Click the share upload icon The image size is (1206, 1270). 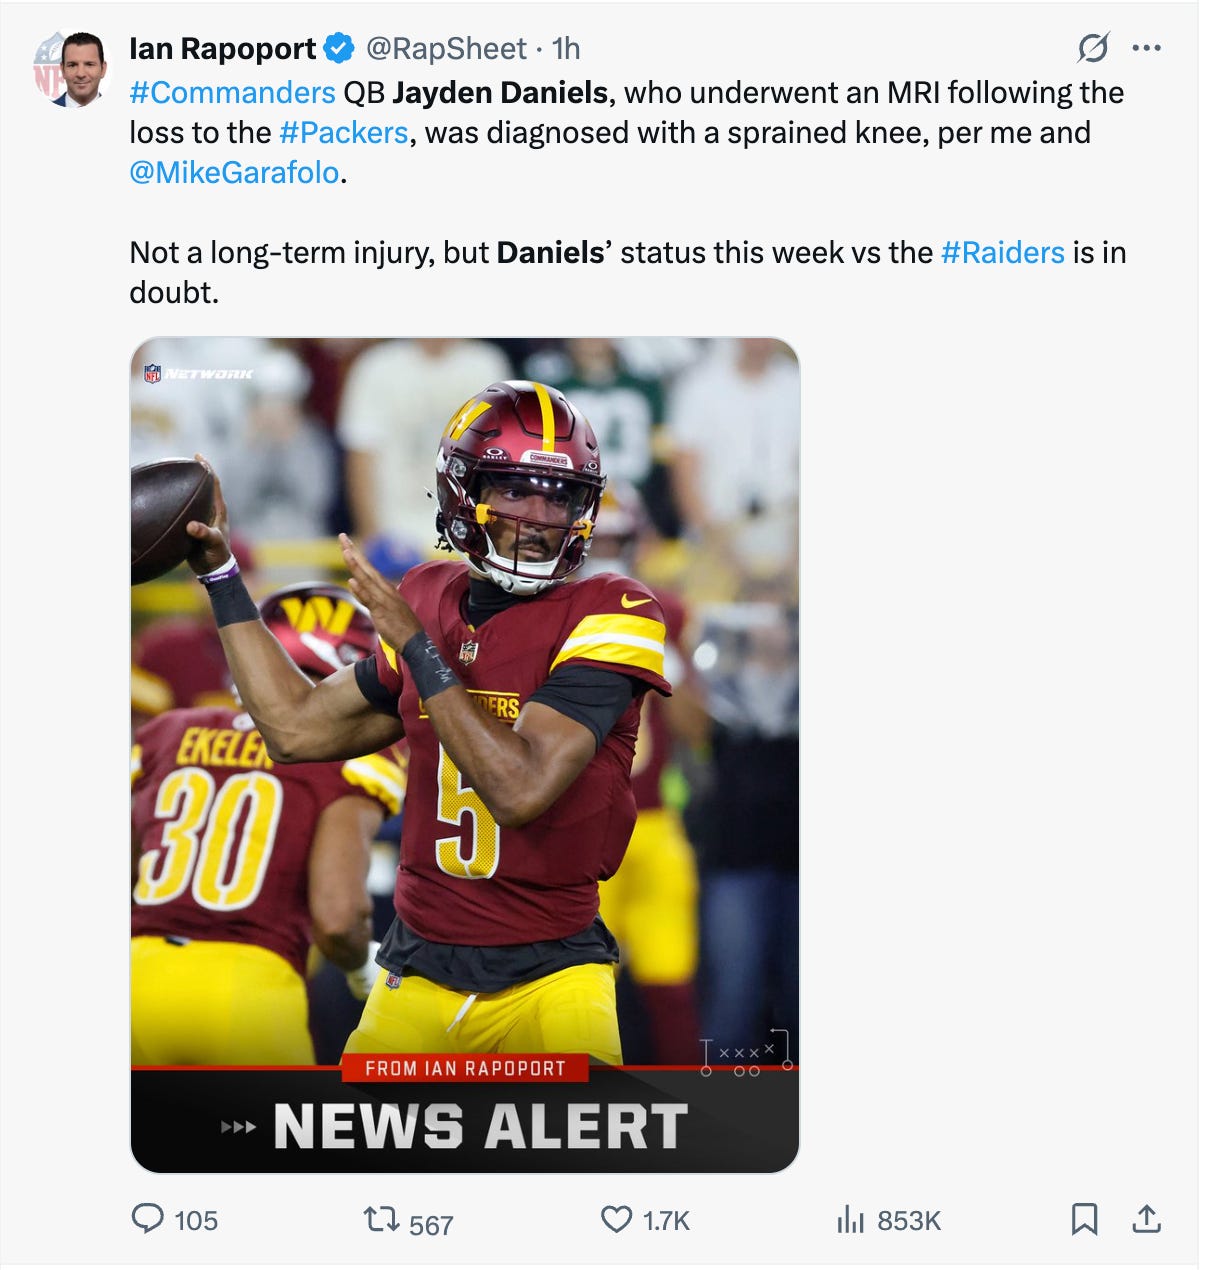click(x=1146, y=1219)
